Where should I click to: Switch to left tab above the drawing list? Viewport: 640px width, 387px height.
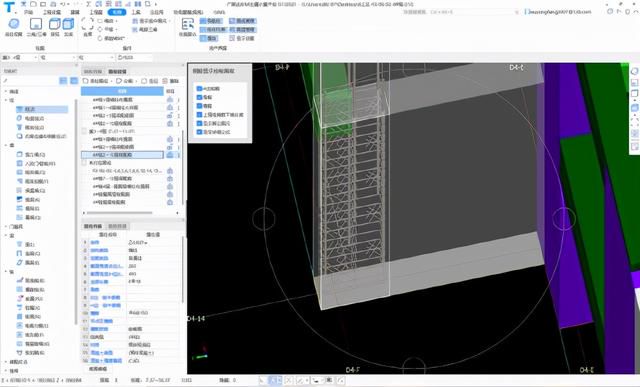pyautogui.click(x=92, y=71)
